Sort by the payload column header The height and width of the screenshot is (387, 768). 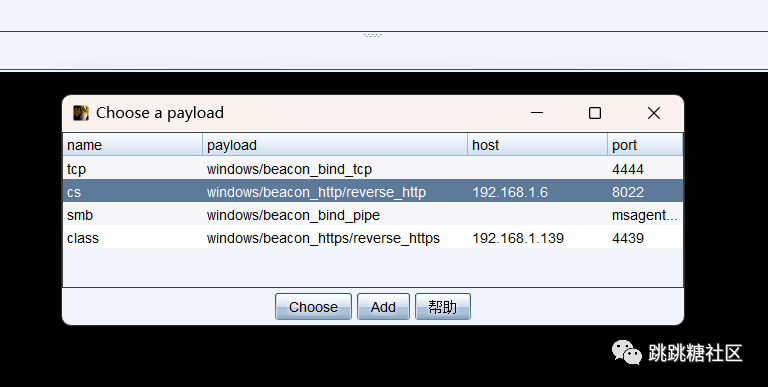[335, 145]
